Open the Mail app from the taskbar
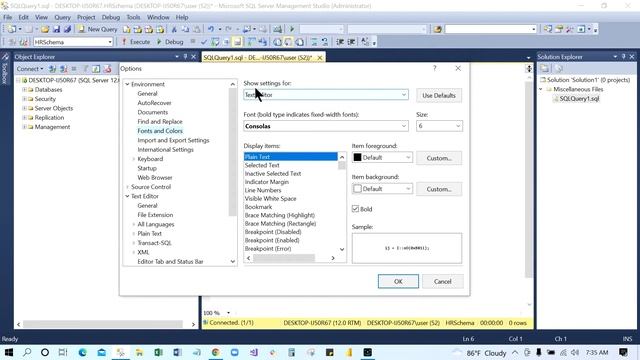 pos(102,353)
